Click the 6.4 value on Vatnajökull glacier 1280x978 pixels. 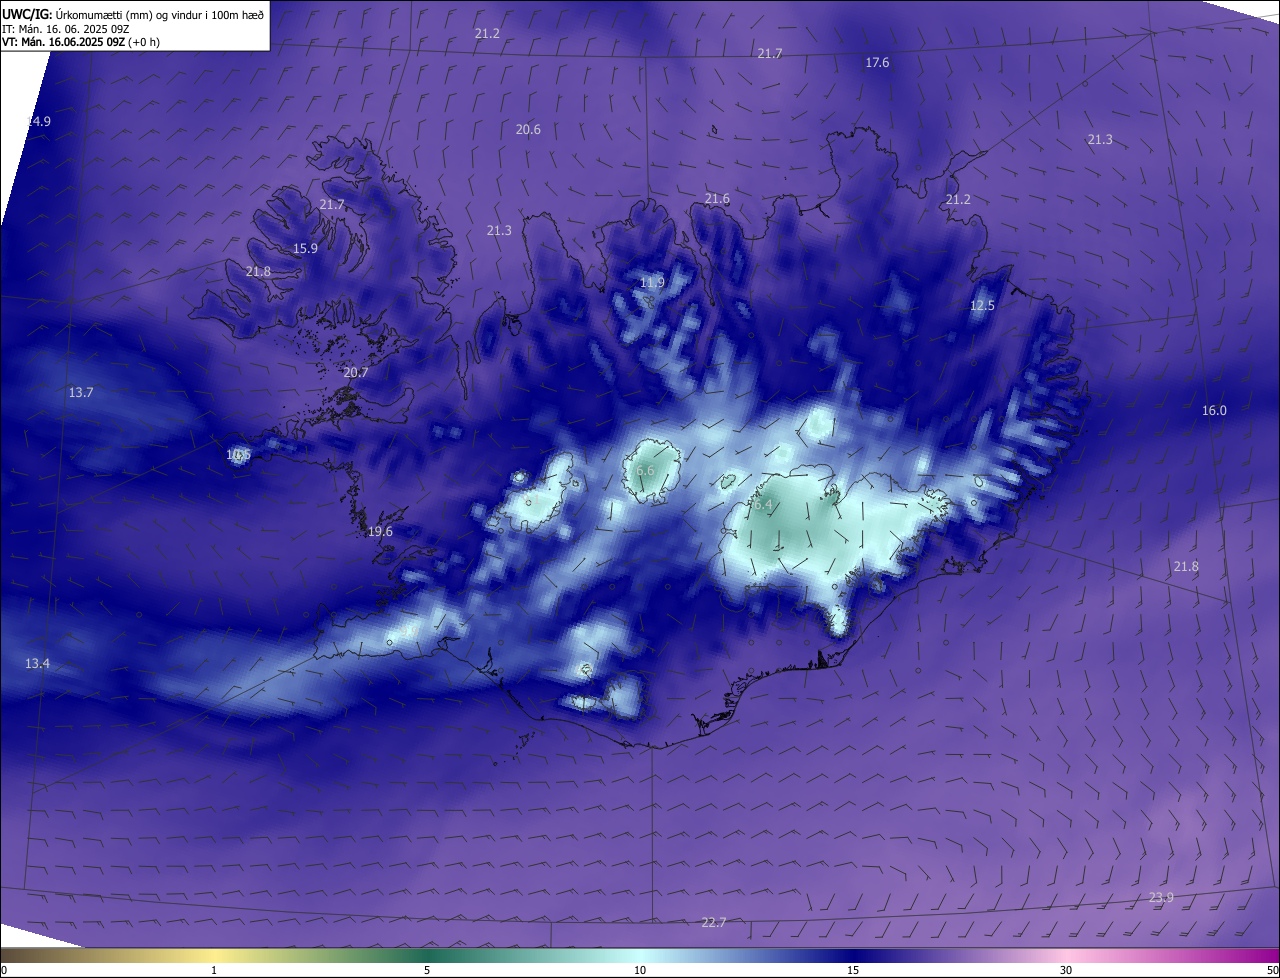(763, 506)
